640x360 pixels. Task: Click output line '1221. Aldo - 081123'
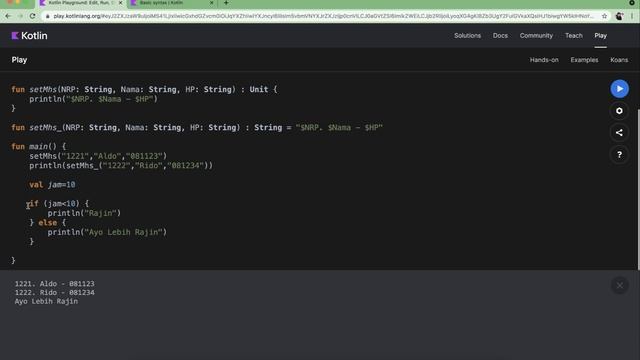[x=54, y=284]
